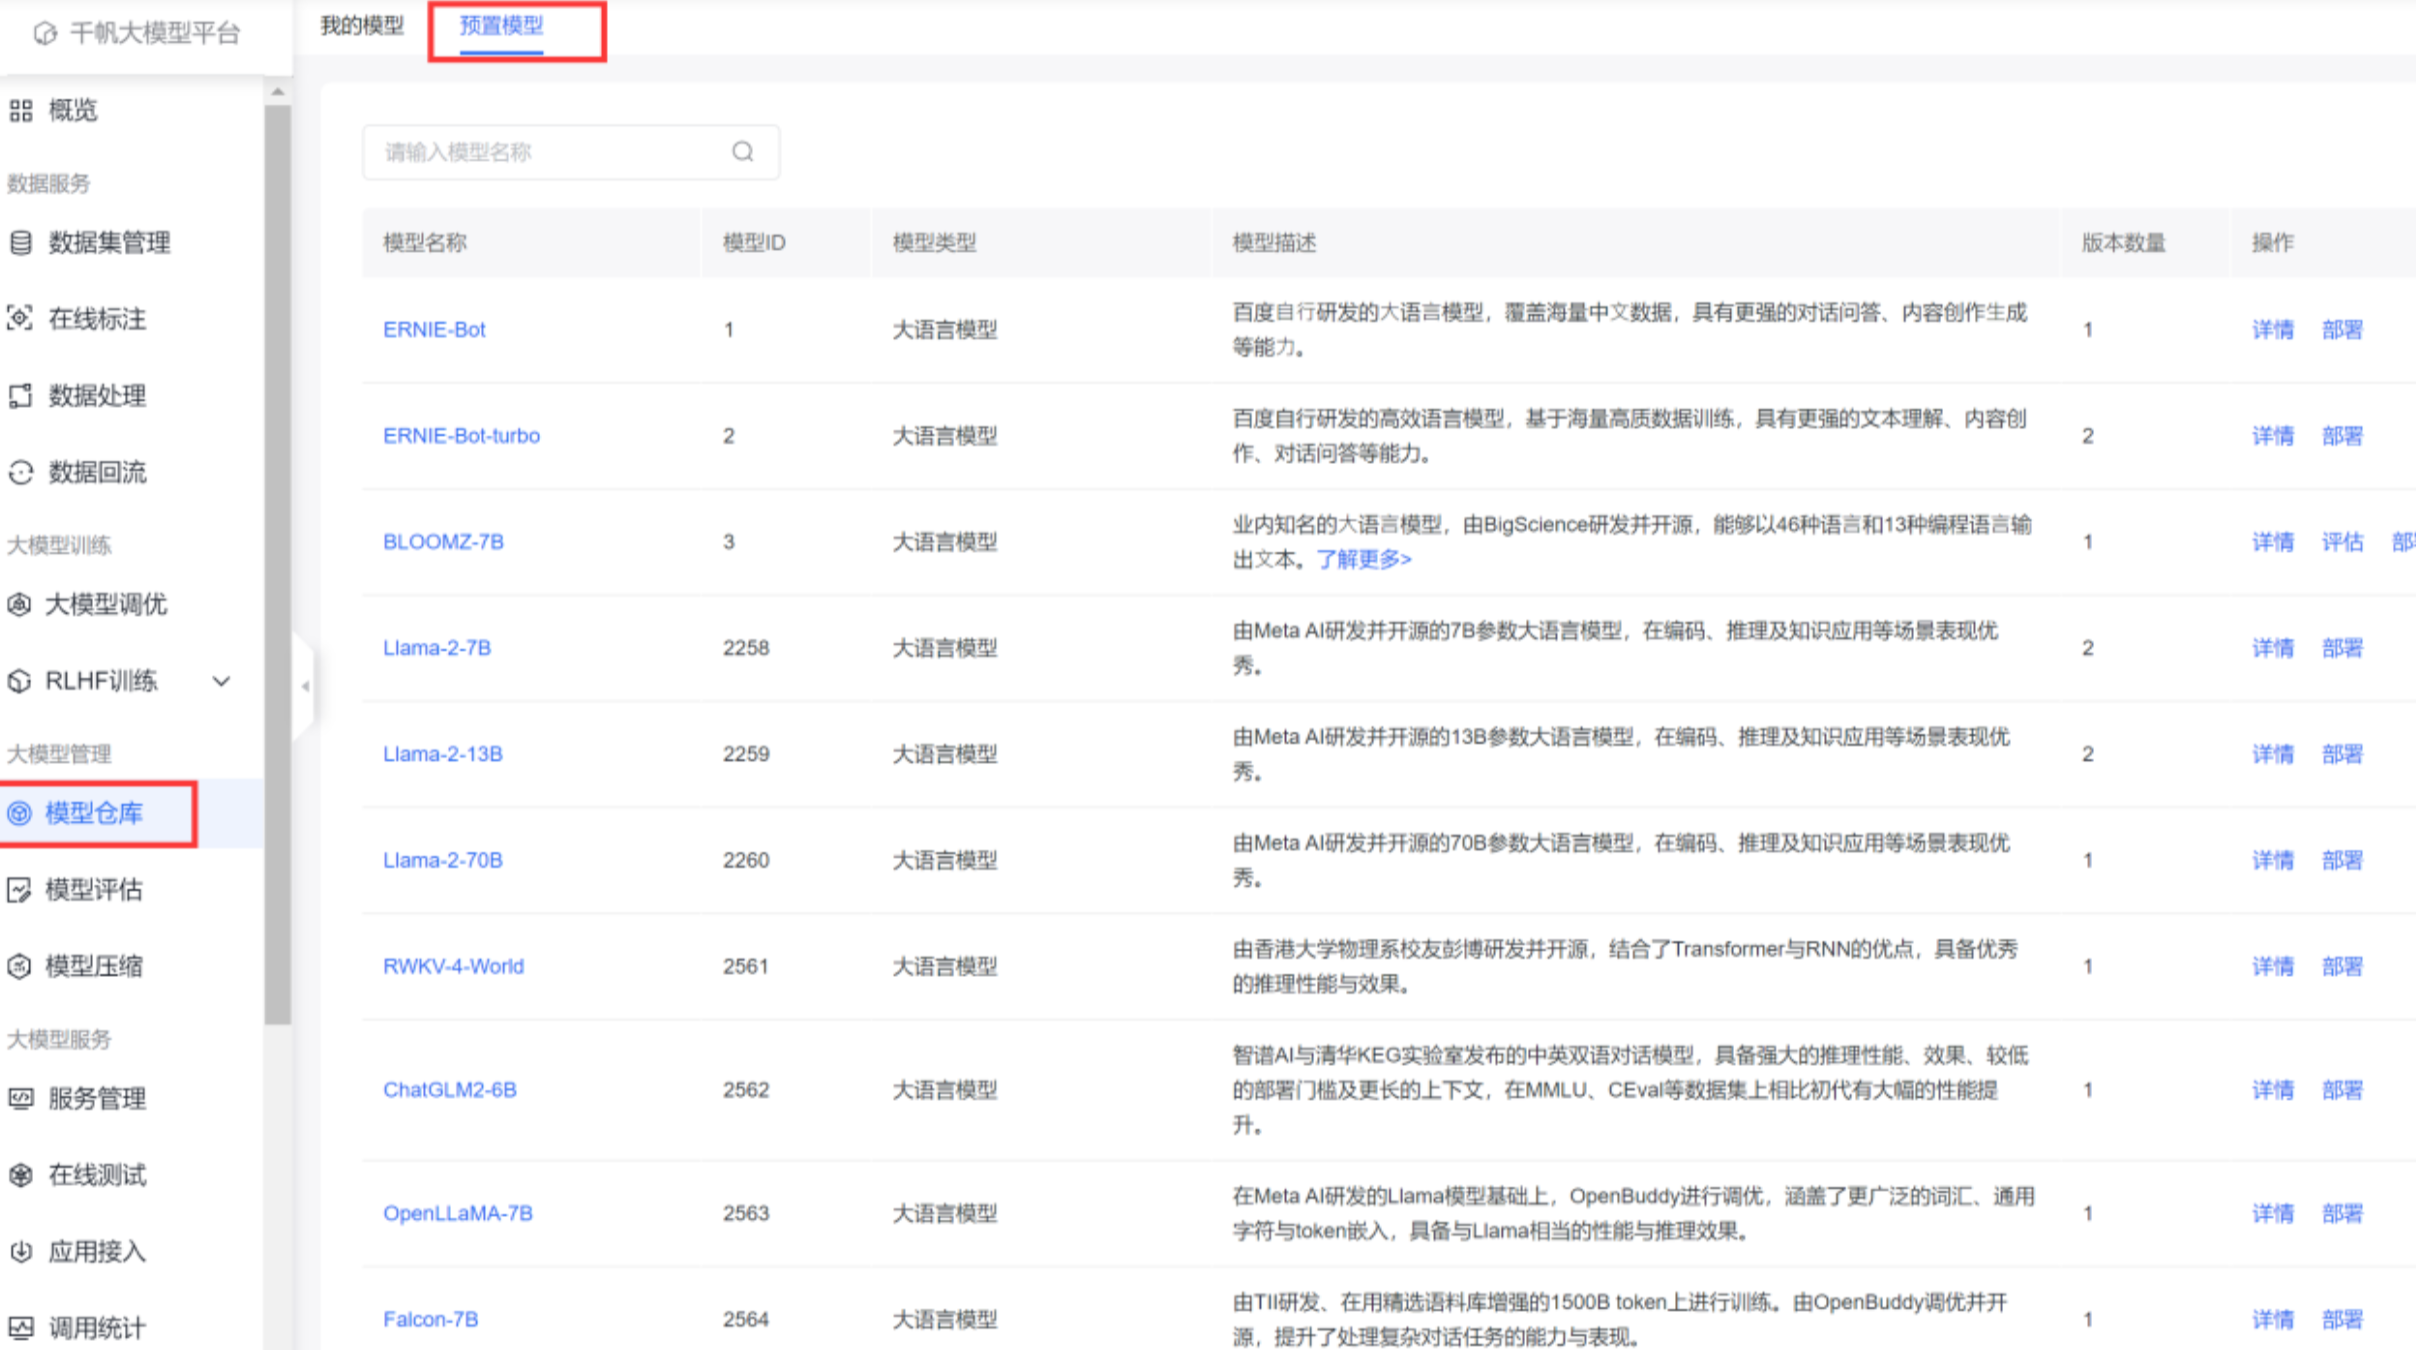Open the Llama-2-13B model link
The image size is (2416, 1350).
443,753
